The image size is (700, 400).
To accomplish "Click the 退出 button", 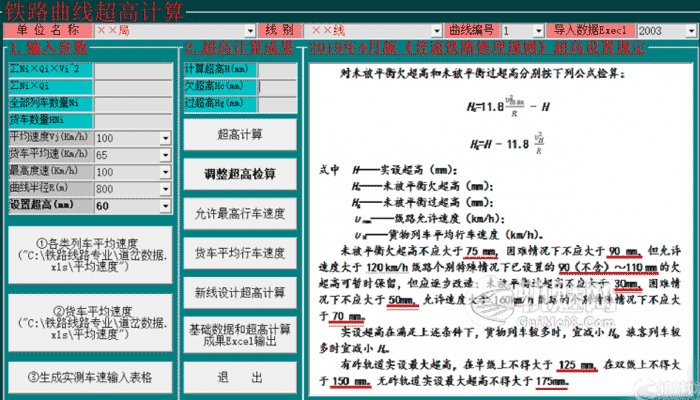I will tap(240, 378).
